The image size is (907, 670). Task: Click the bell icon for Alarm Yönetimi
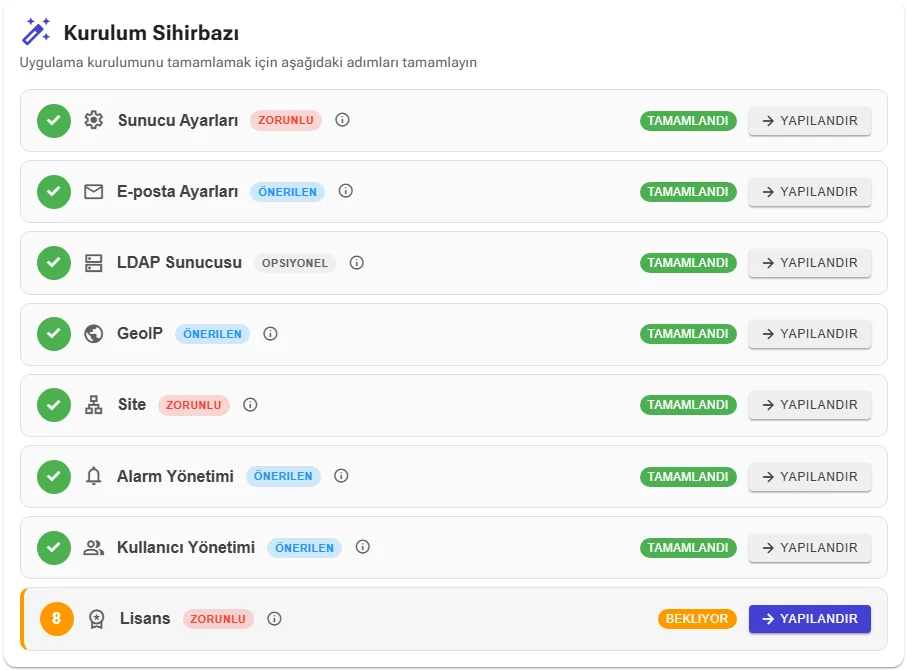(93, 476)
